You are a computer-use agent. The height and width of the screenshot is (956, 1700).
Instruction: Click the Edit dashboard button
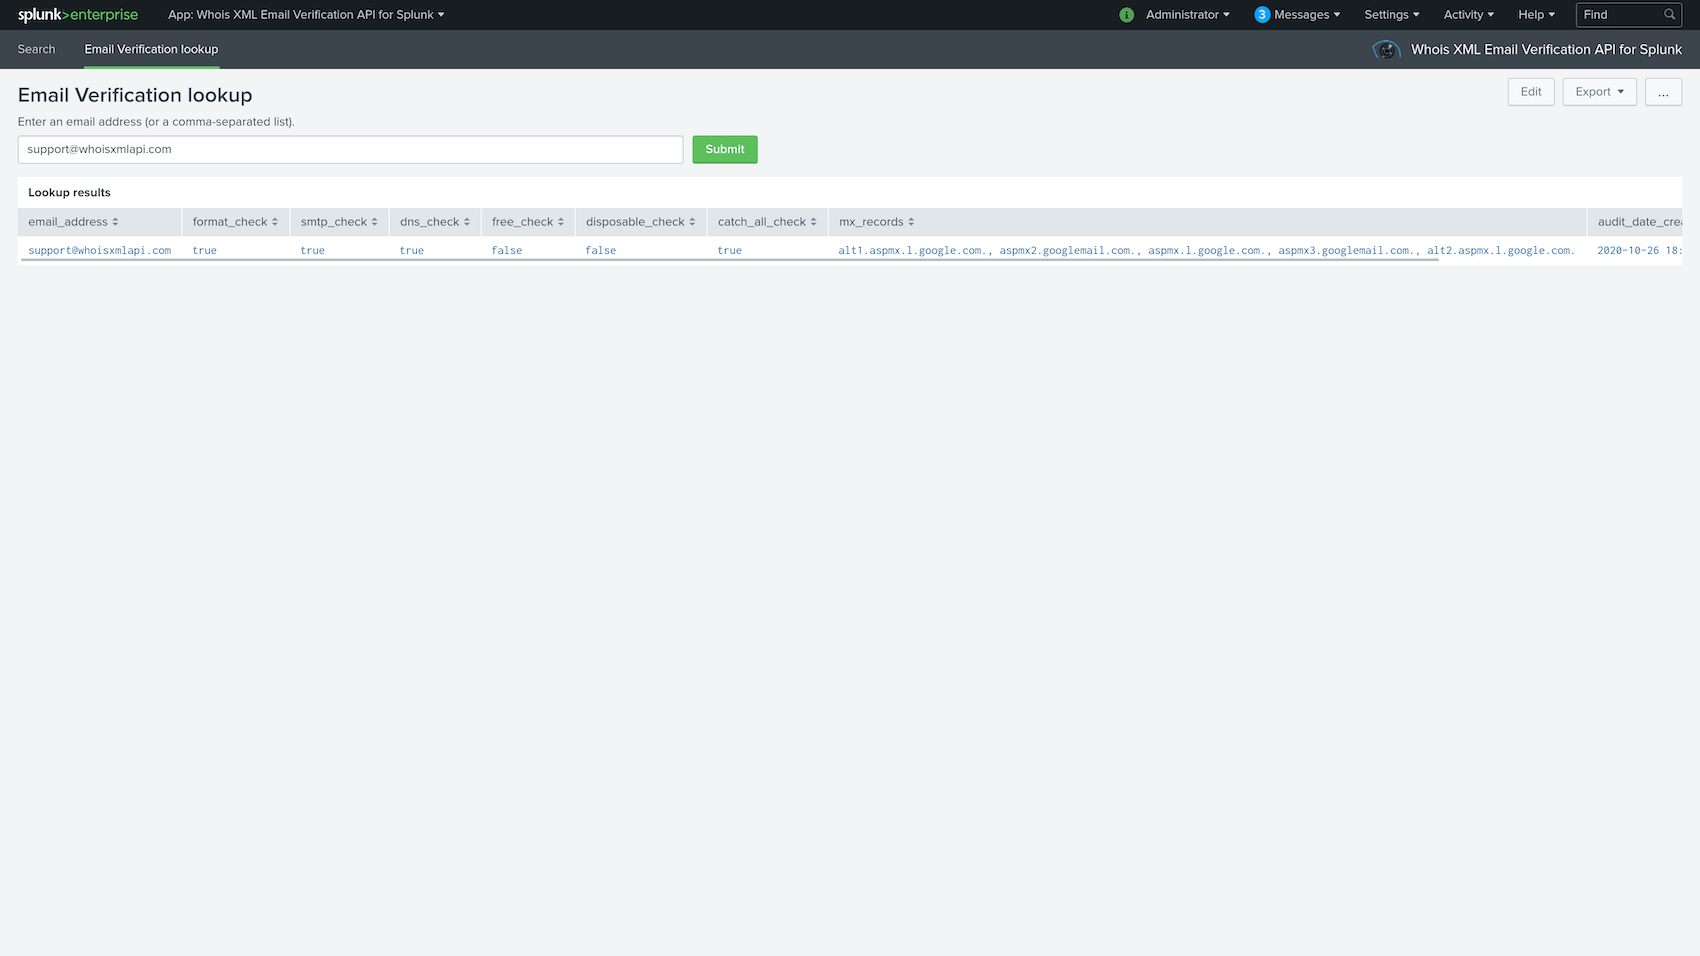1531,92
